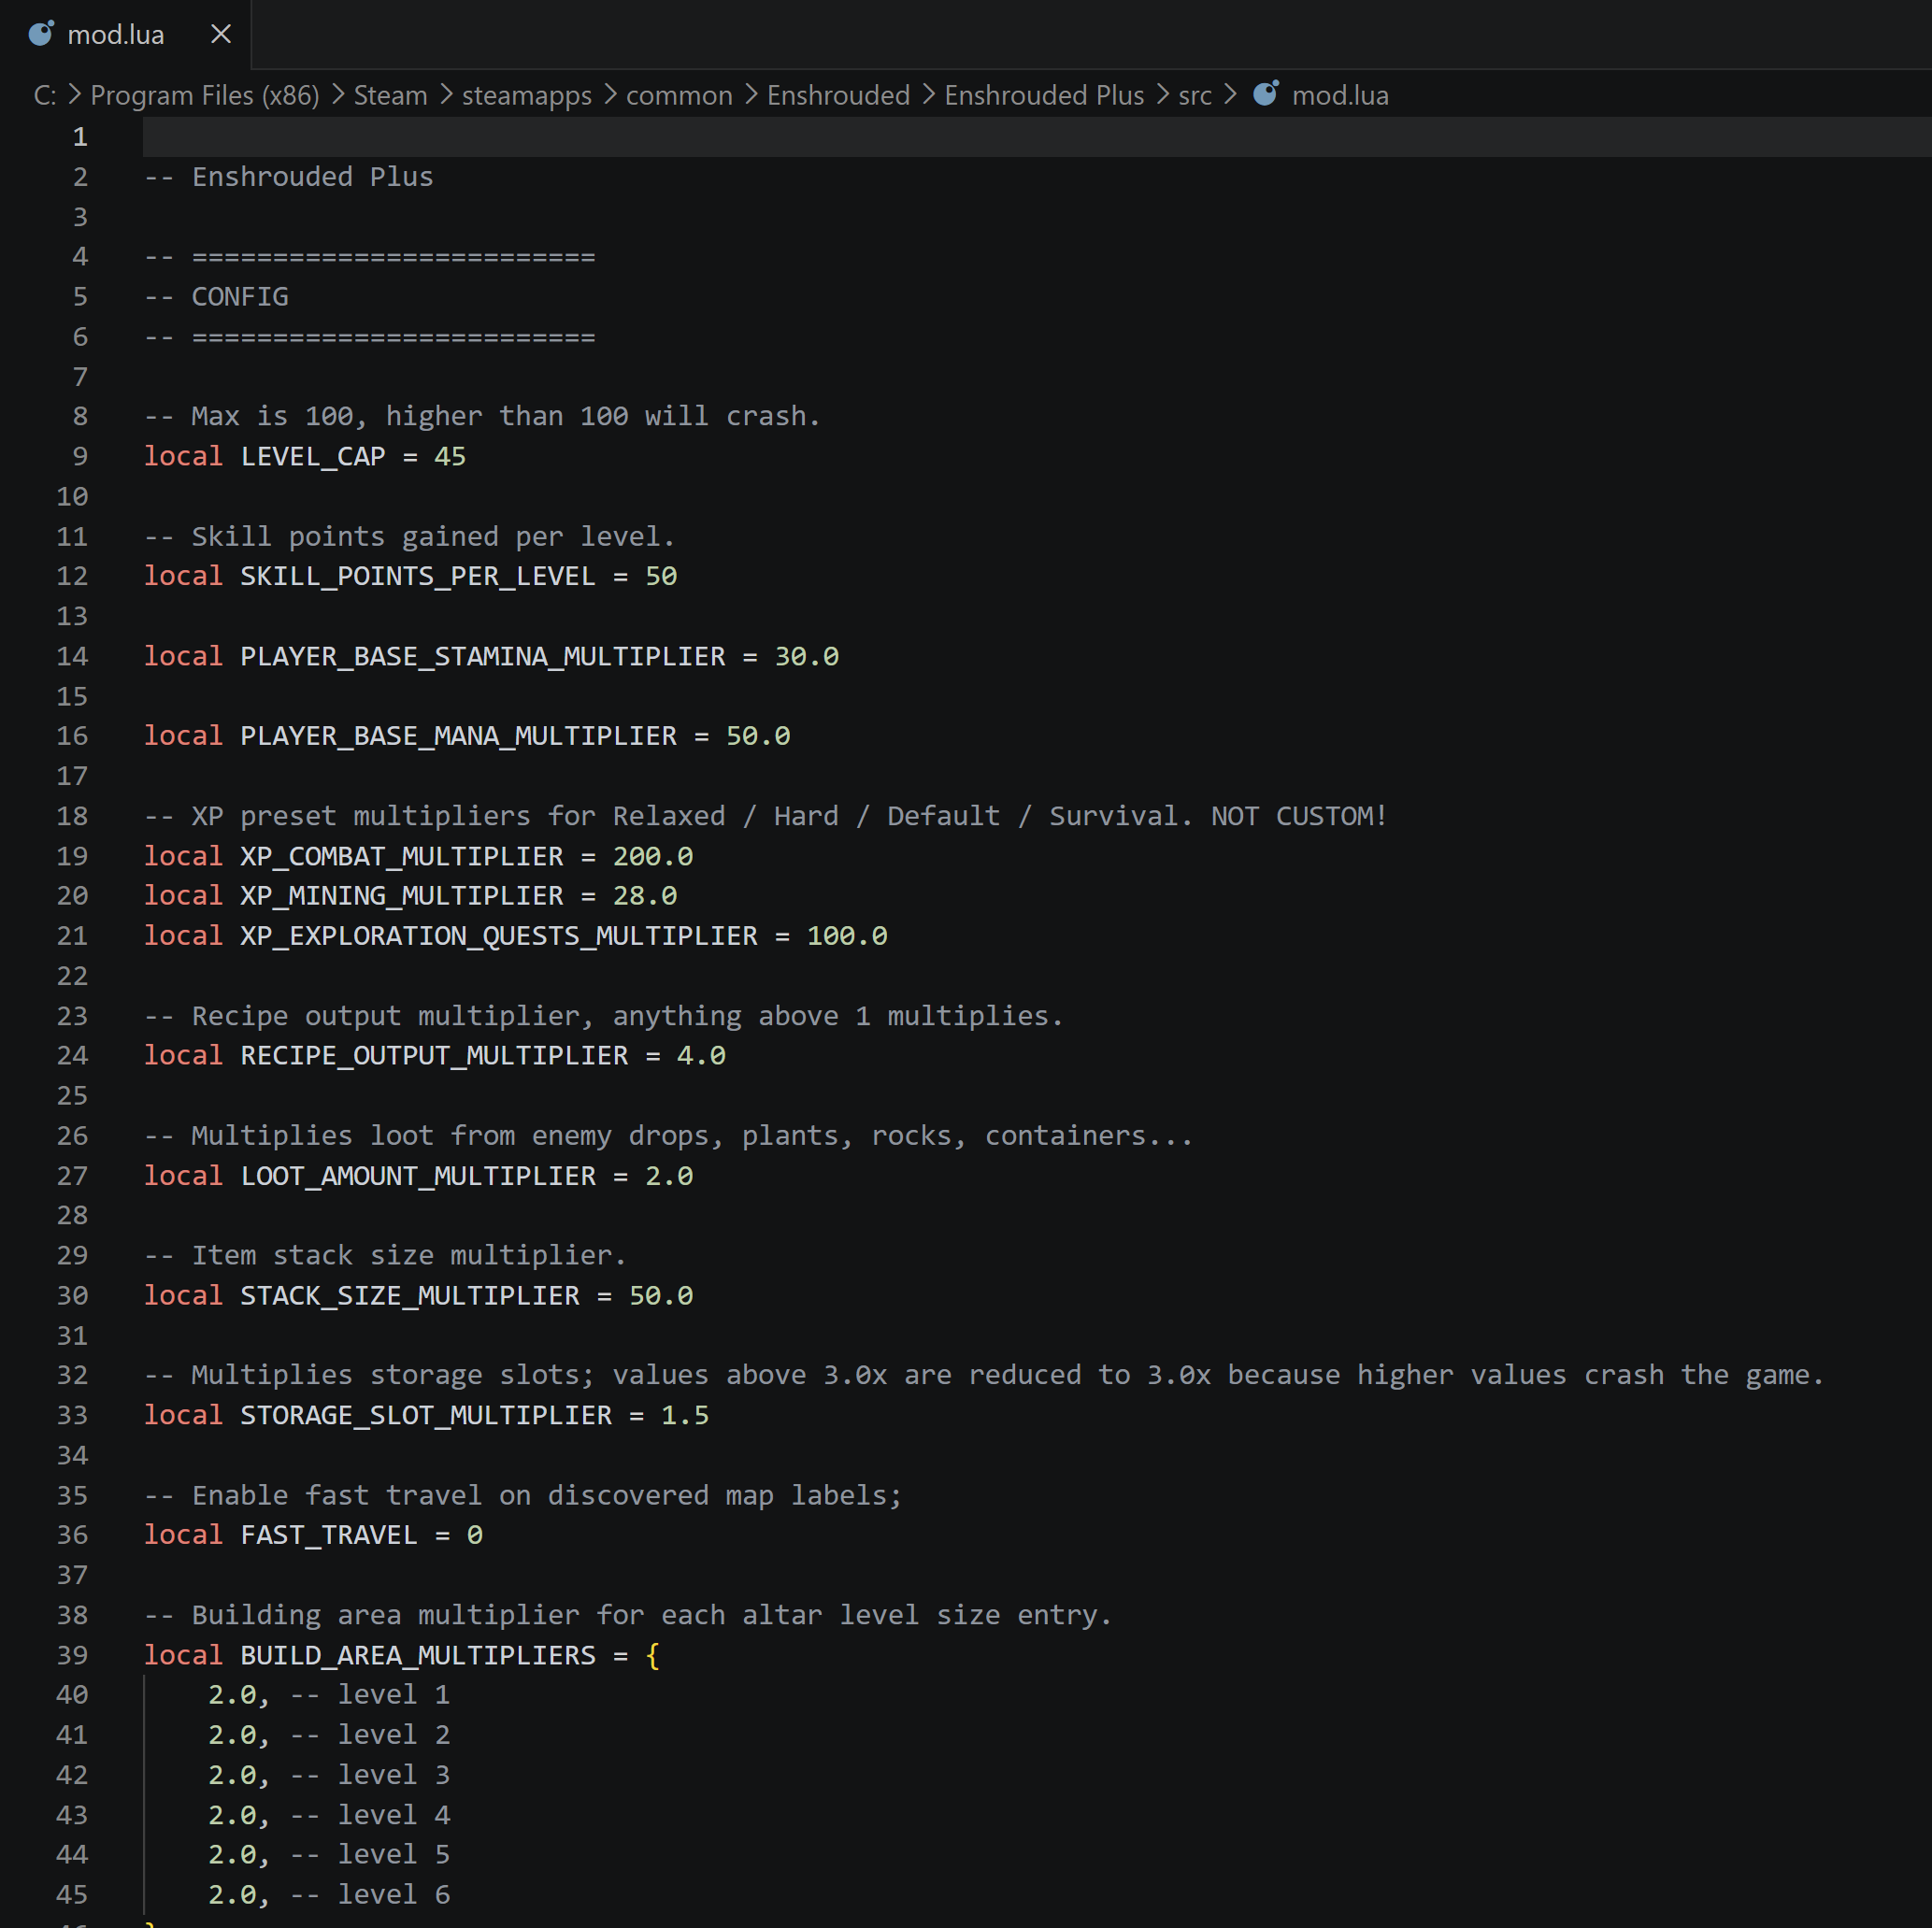The width and height of the screenshot is (1932, 1928).
Task: Click the value 45 of LEVEL_CAP
Action: pos(450,456)
